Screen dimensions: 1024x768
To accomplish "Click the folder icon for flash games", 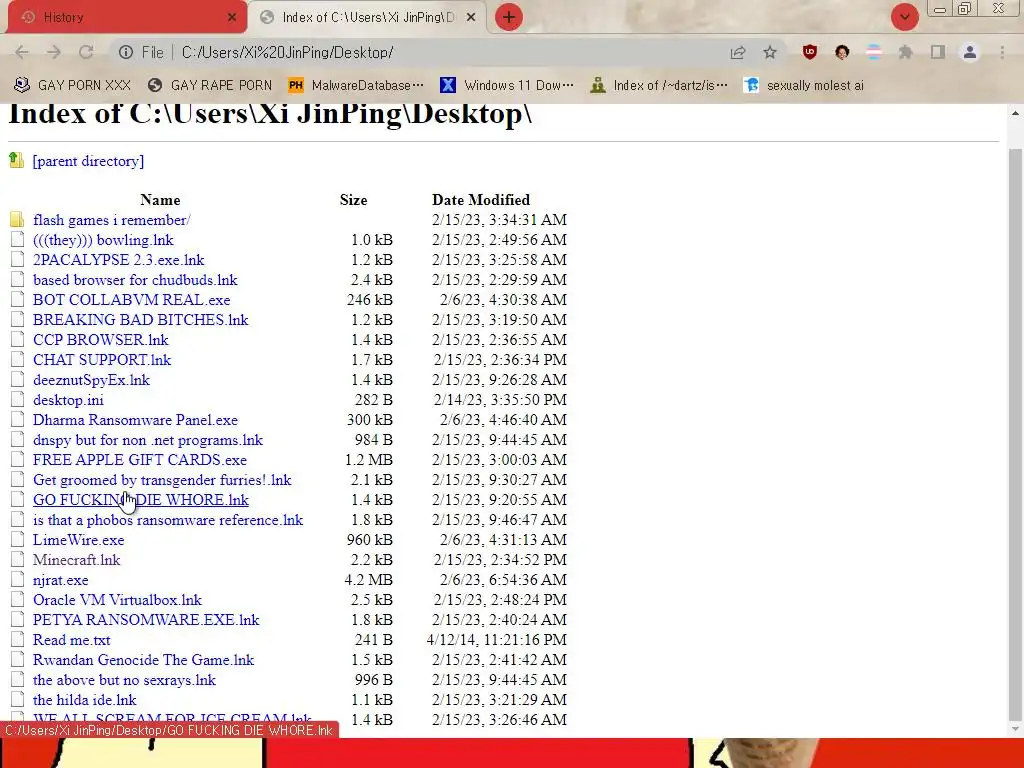I will tap(17, 219).
